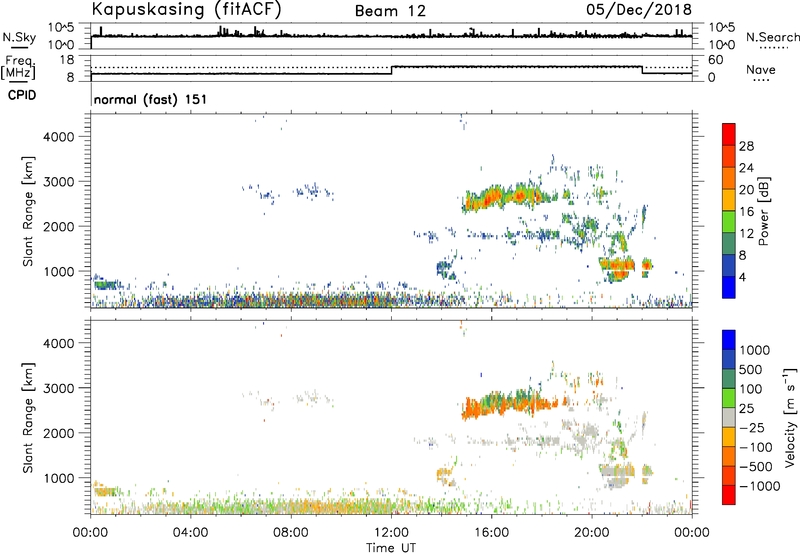Click the 'Kapuskasing (fitACF)' title text

point(186,9)
